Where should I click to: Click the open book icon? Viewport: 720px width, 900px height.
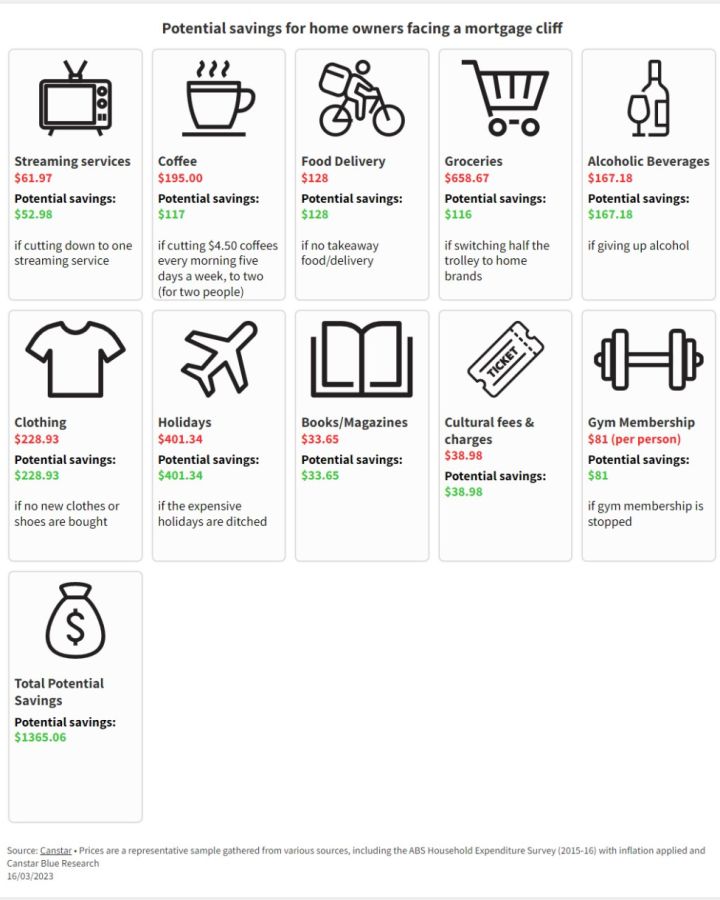coord(362,359)
